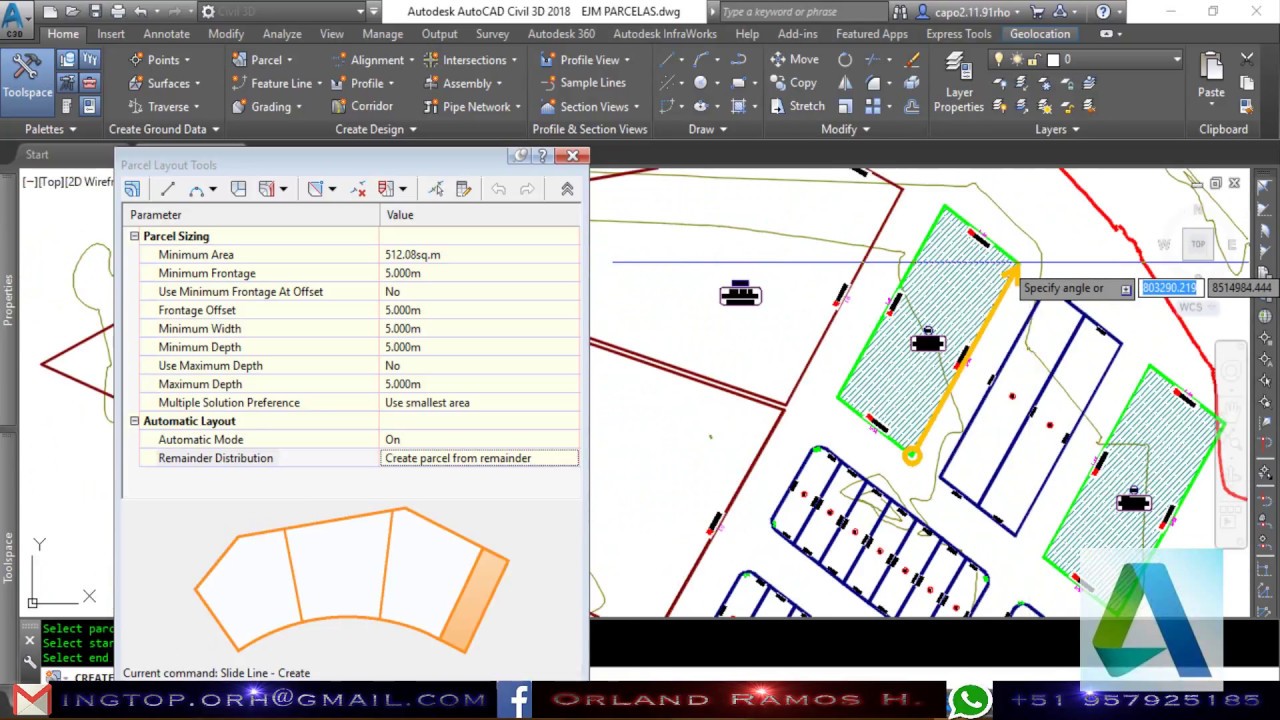Select the Add Fixed Line tool
1280x720 pixels.
point(168,189)
